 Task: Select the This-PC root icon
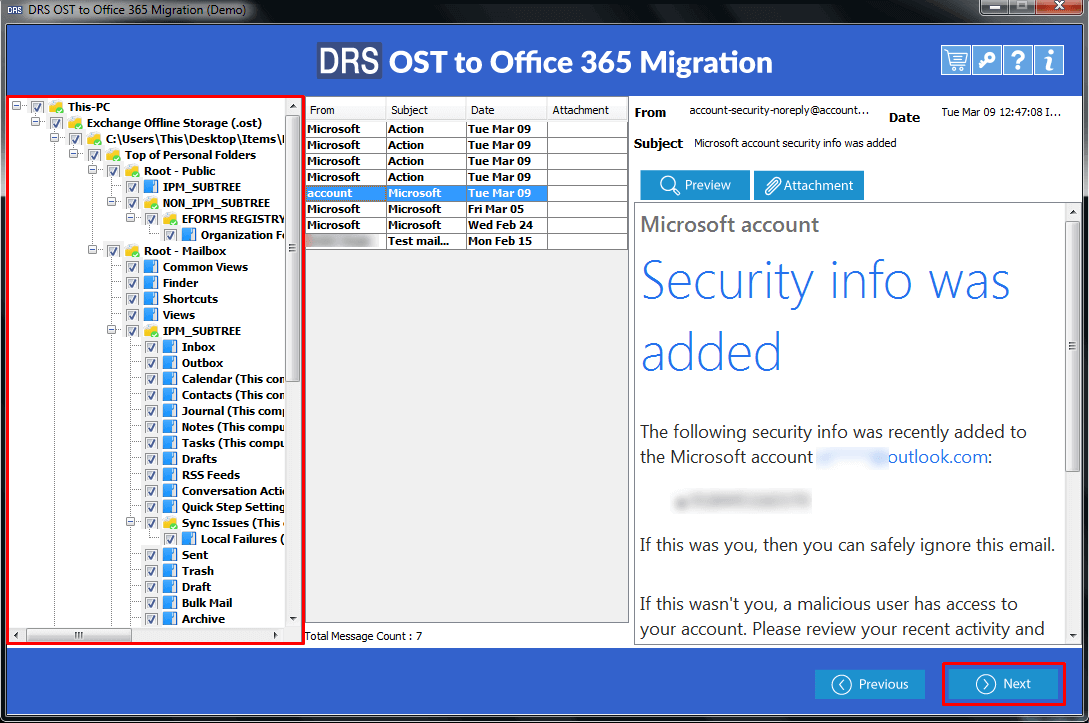56,106
